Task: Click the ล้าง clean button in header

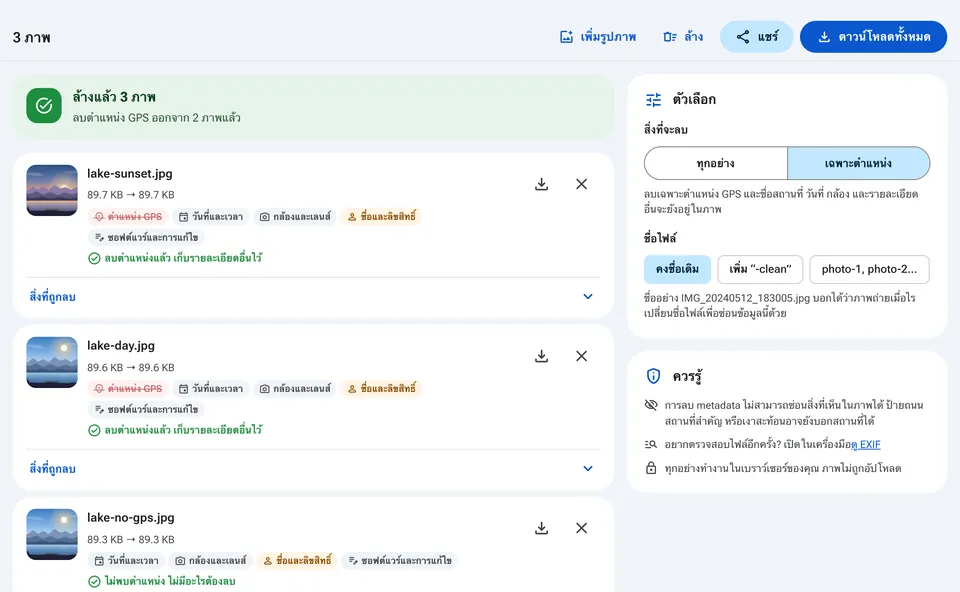Action: click(683, 37)
